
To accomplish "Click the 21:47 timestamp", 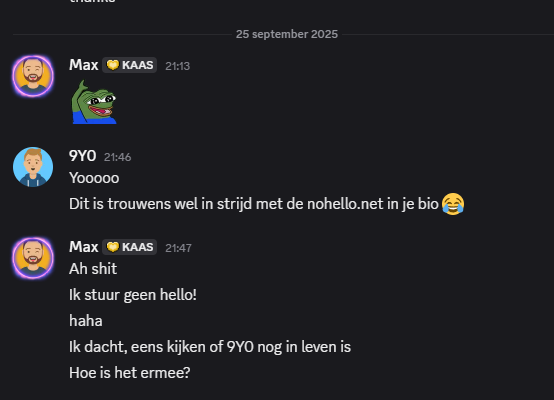I will click(x=178, y=248).
